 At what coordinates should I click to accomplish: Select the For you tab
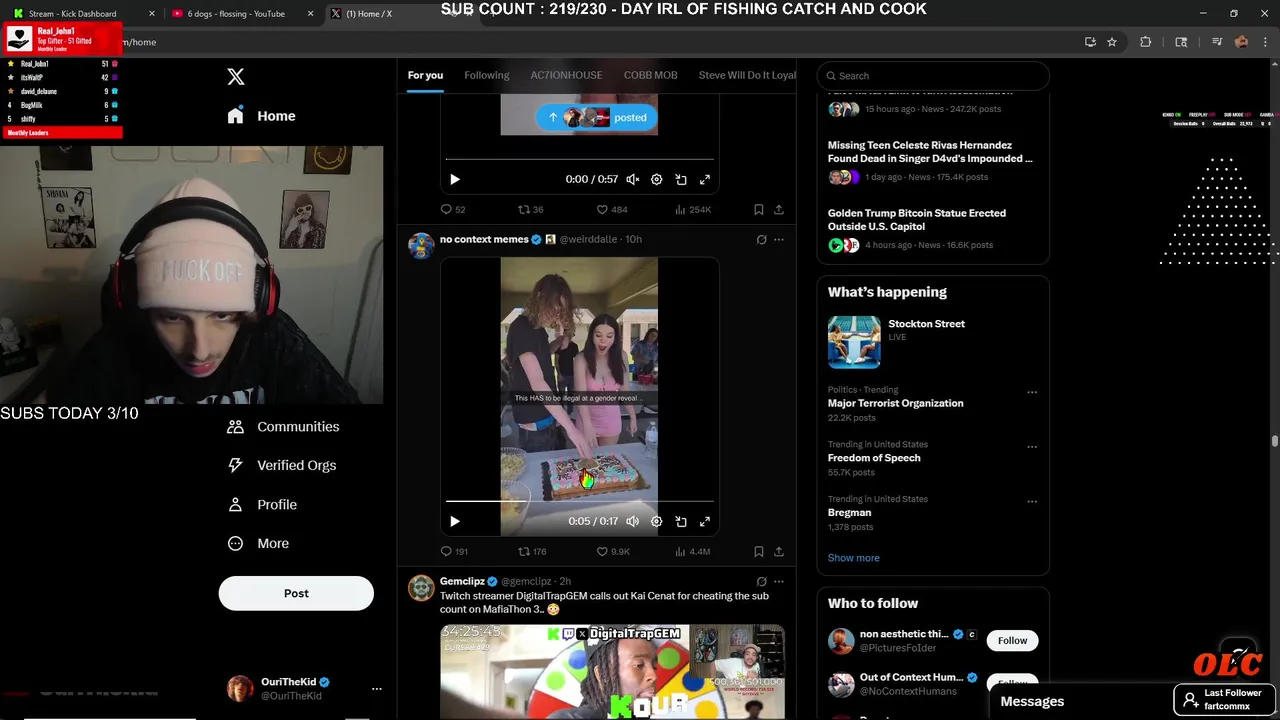[x=425, y=75]
